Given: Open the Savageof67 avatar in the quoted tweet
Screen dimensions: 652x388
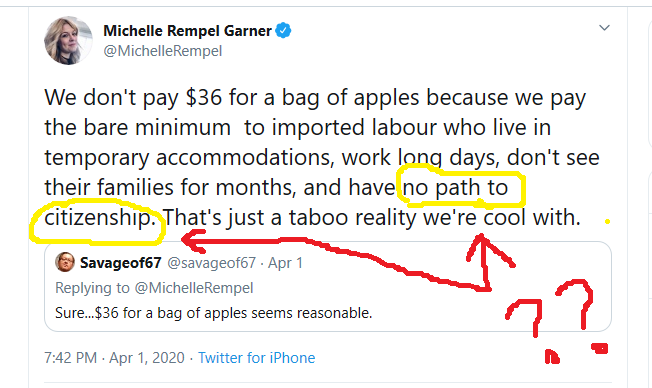Looking at the screenshot, I should coord(65,262).
